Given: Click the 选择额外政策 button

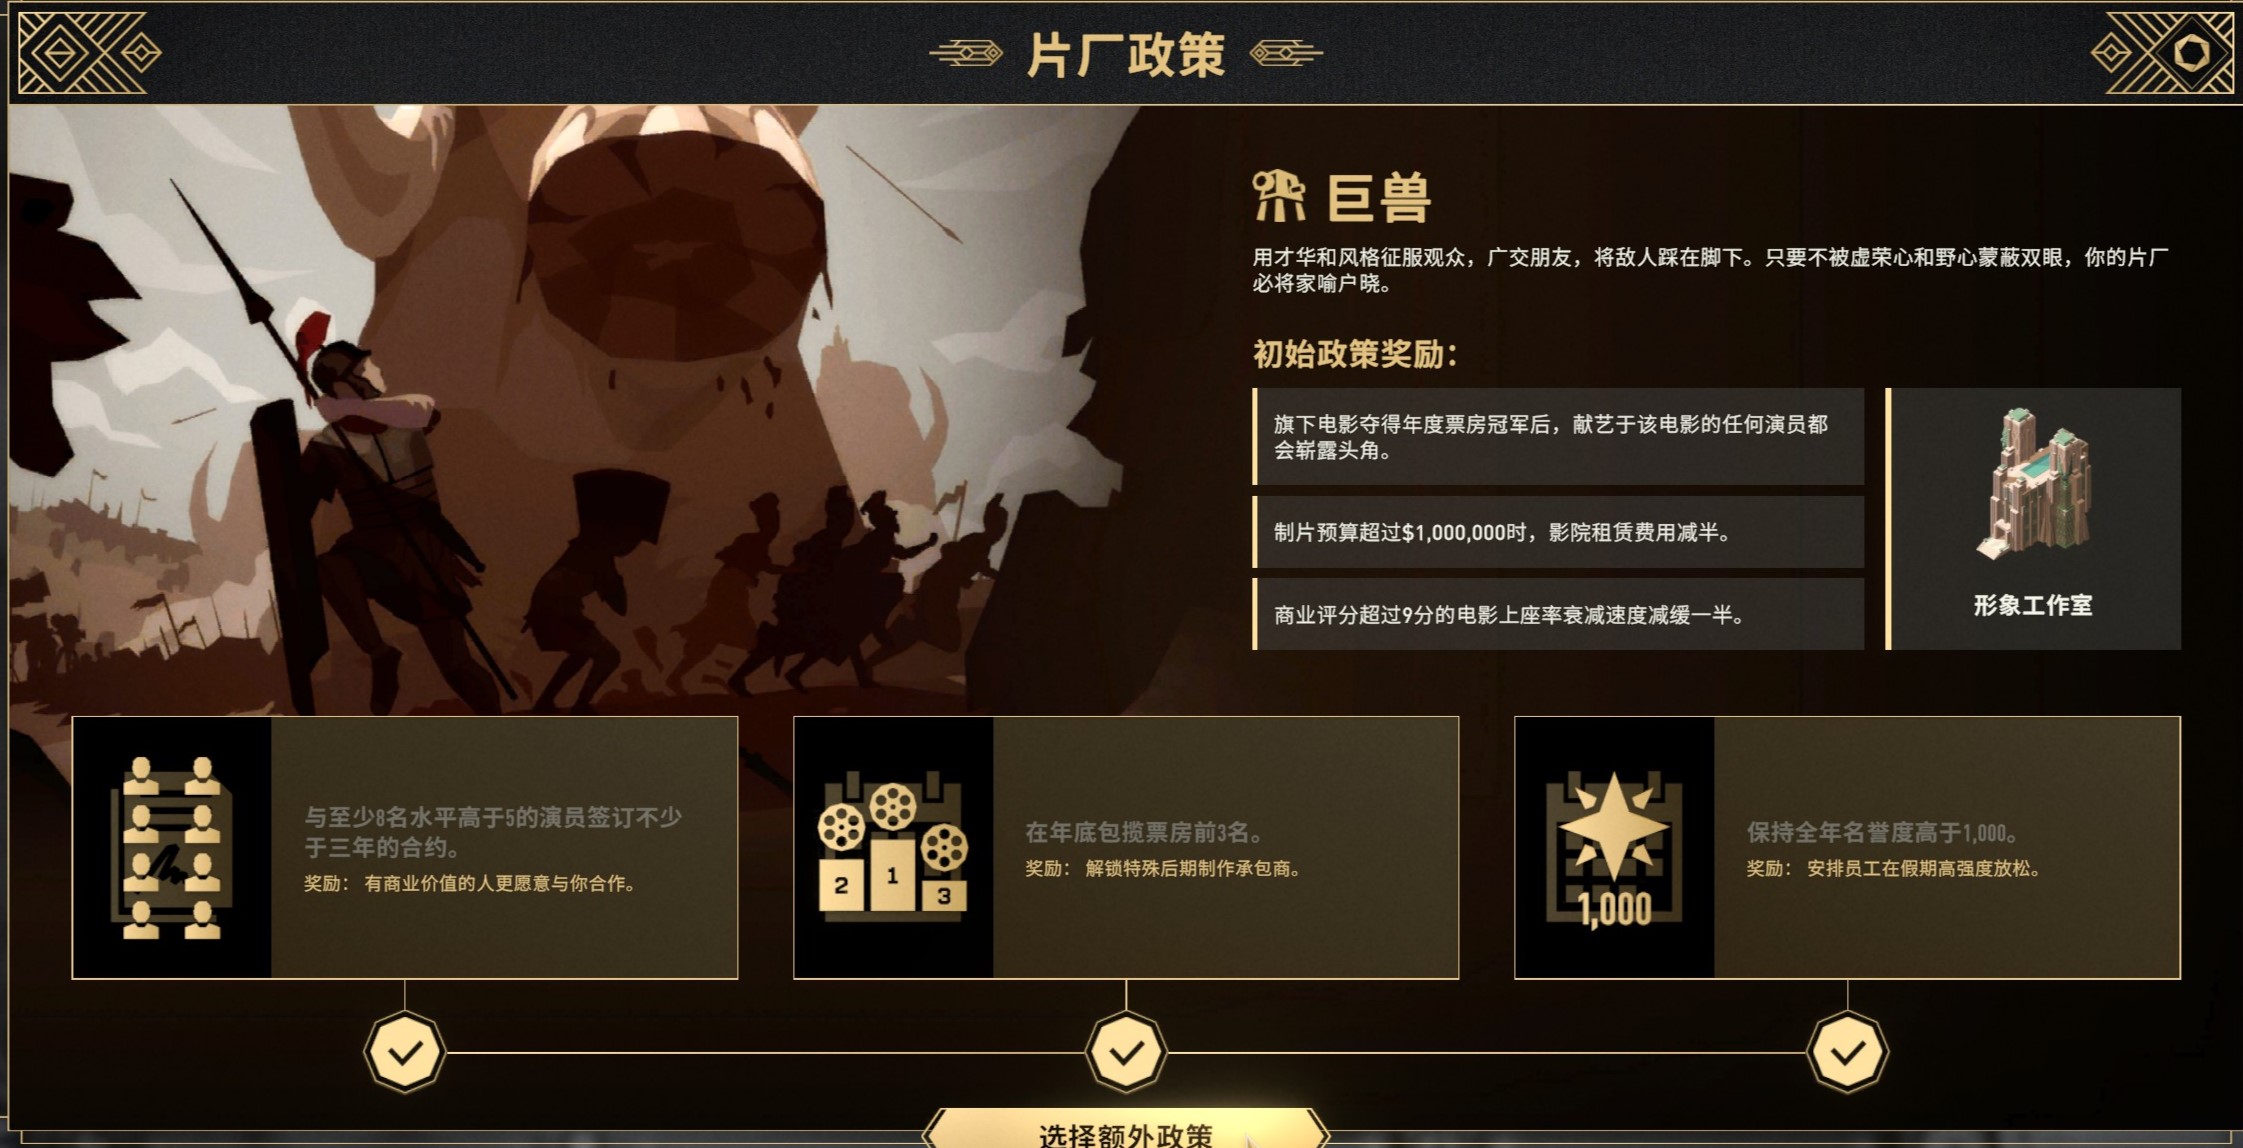Looking at the screenshot, I should coord(1126,1130).
